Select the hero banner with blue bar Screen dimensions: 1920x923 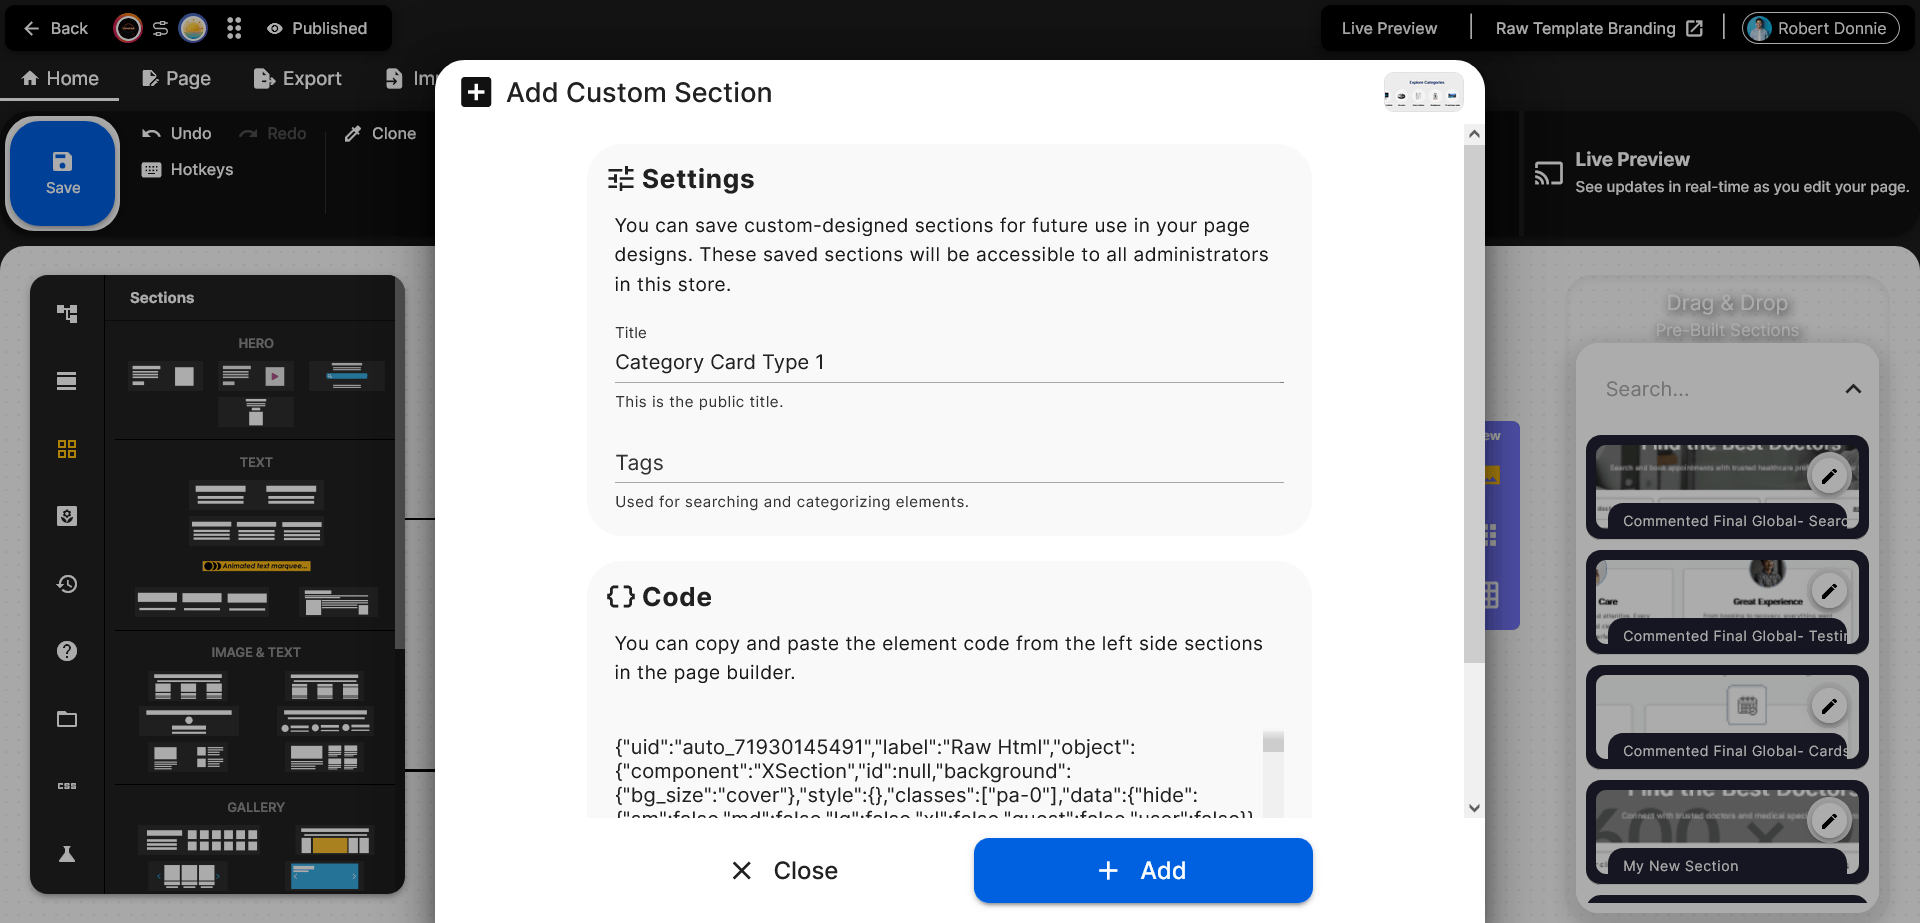tap(347, 376)
